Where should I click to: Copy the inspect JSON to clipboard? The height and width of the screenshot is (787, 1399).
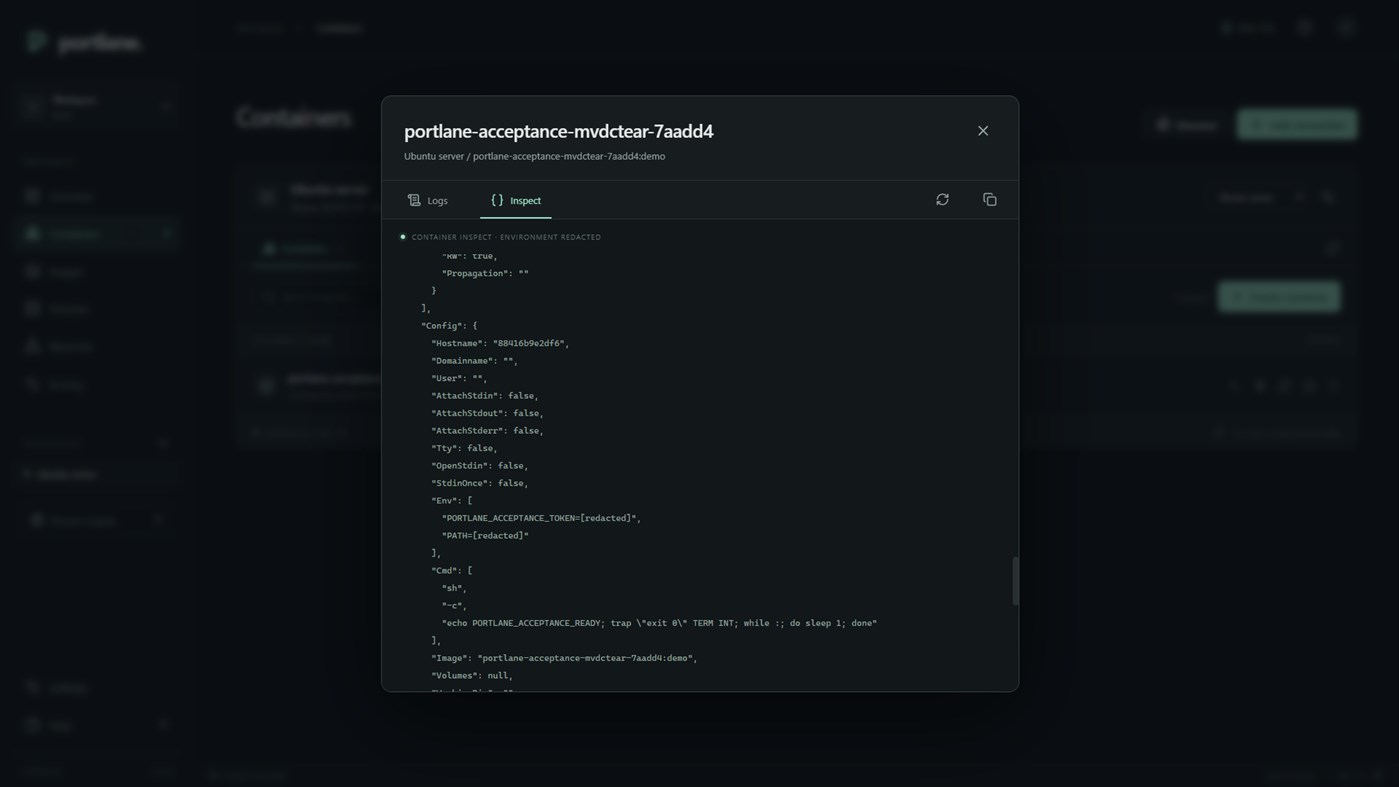click(x=989, y=200)
